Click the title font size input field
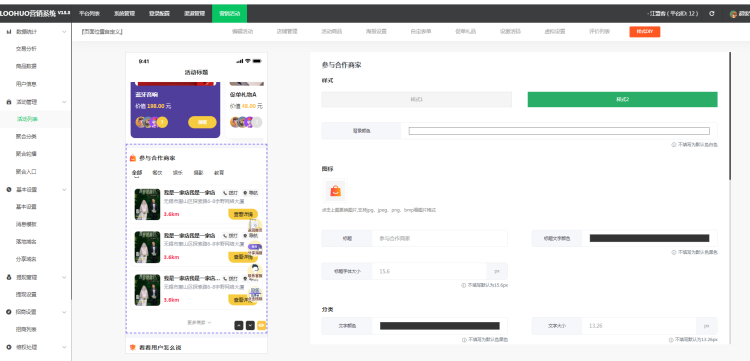This screenshot has width=750, height=361. [430, 271]
